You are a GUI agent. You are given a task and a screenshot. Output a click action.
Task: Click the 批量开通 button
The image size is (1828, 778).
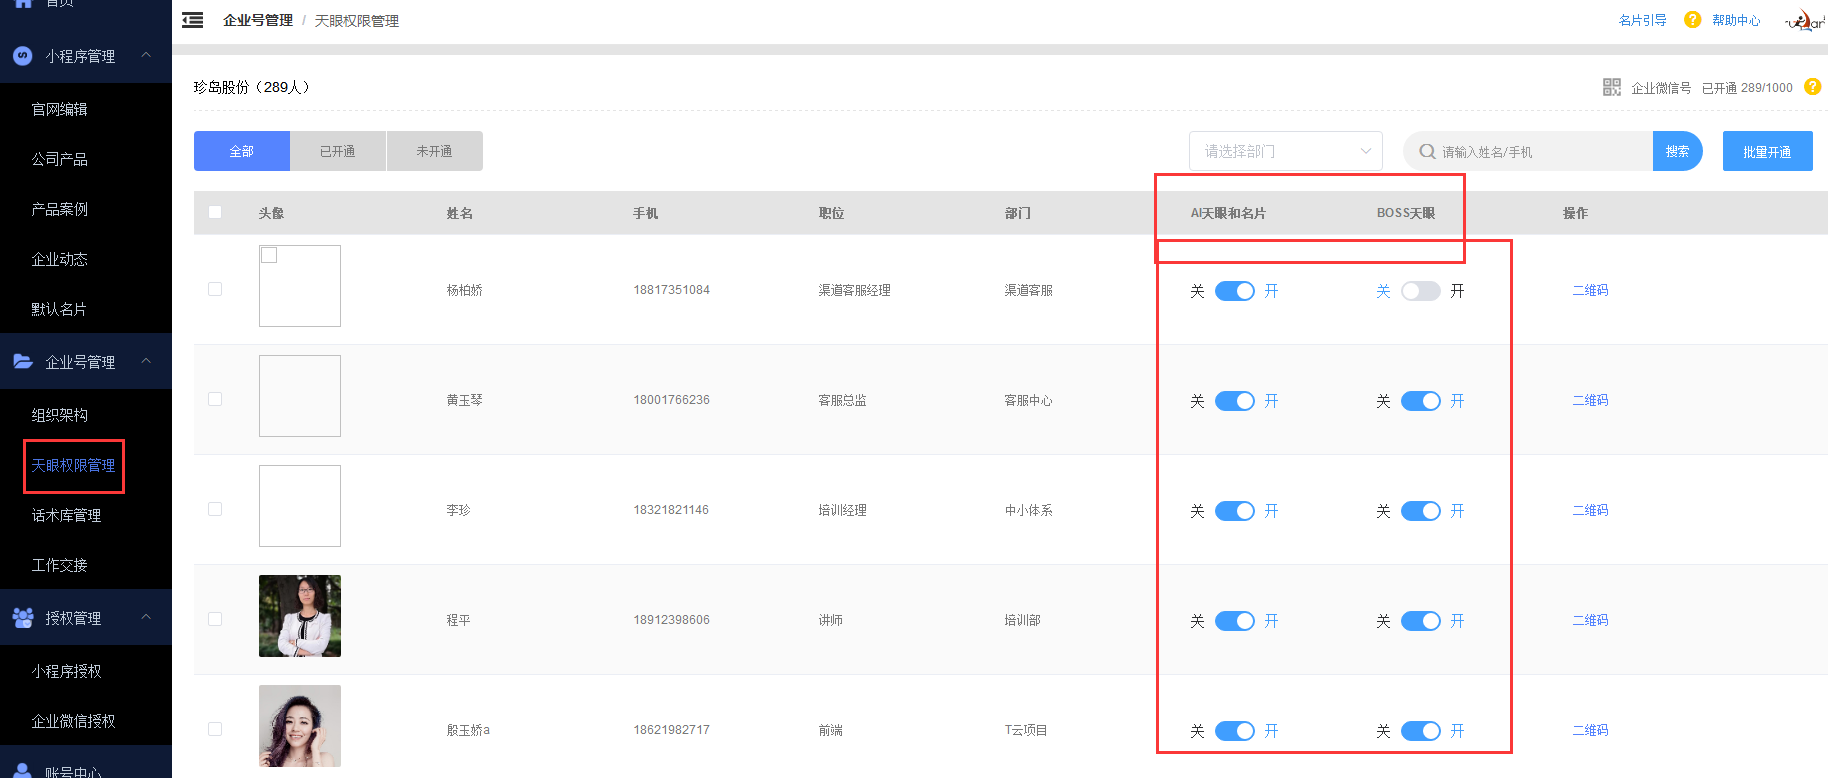point(1767,151)
